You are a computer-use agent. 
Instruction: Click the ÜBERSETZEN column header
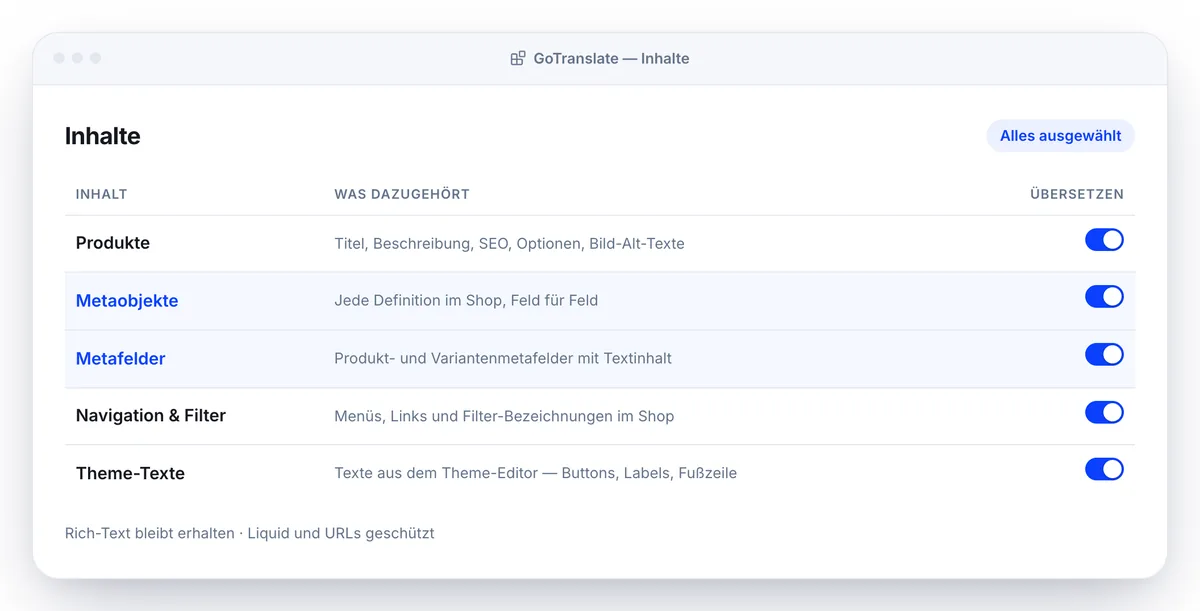1077,194
